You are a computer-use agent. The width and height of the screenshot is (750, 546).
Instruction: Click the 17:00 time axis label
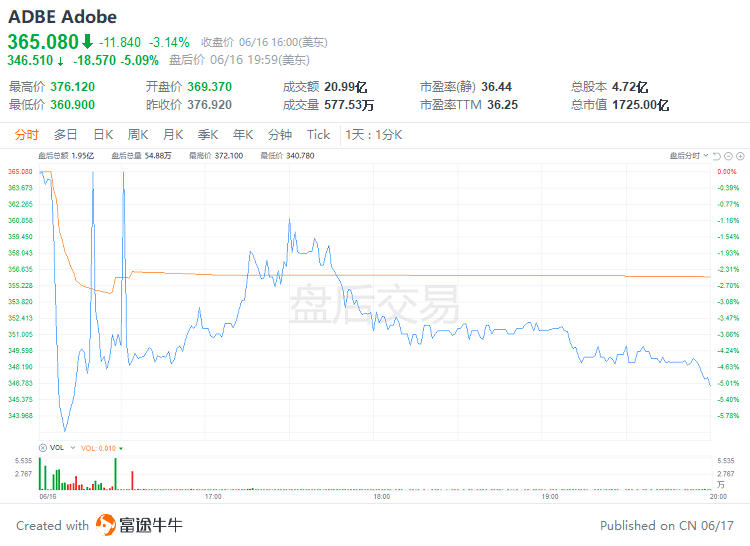(213, 497)
